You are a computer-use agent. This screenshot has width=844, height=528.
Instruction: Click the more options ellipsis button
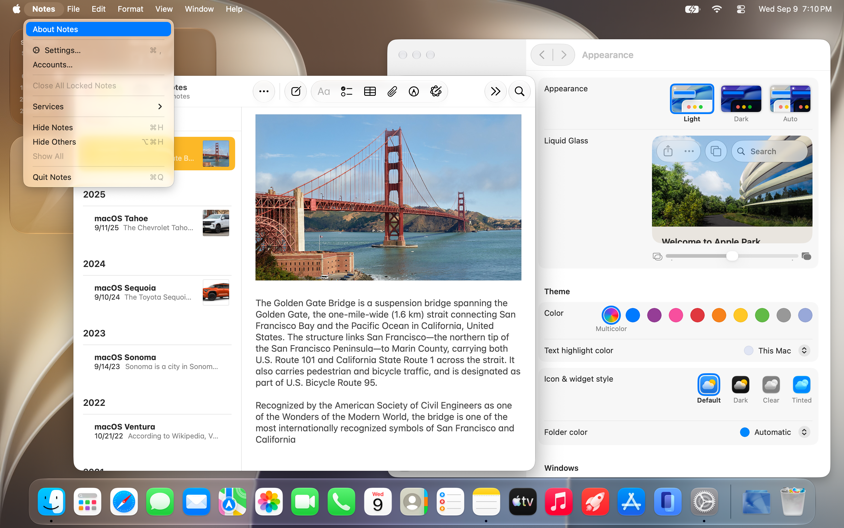click(264, 91)
